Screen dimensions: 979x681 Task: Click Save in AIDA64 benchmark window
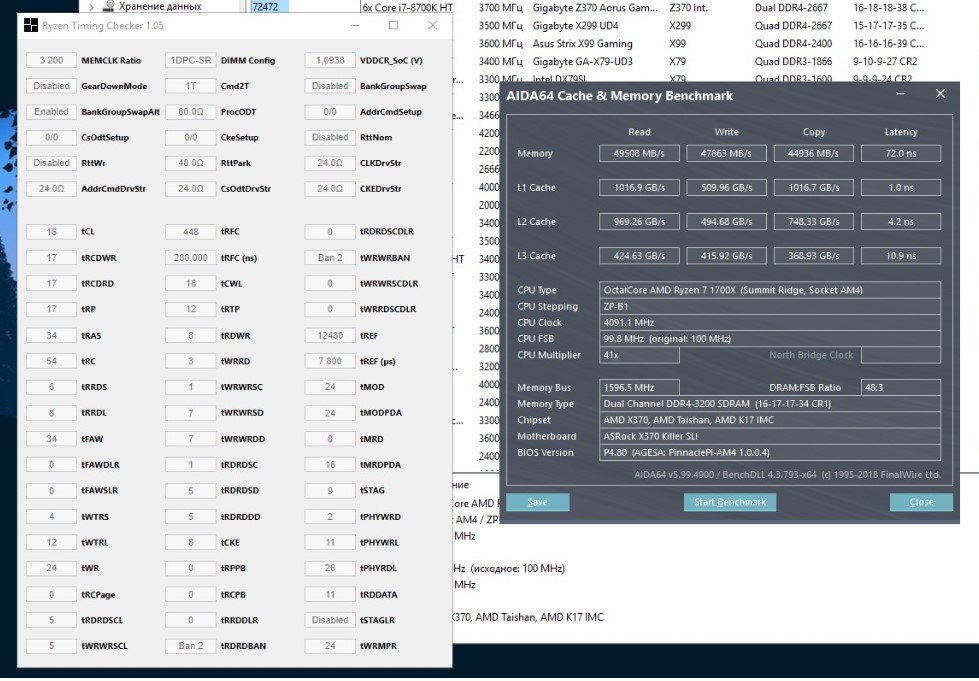[538, 502]
